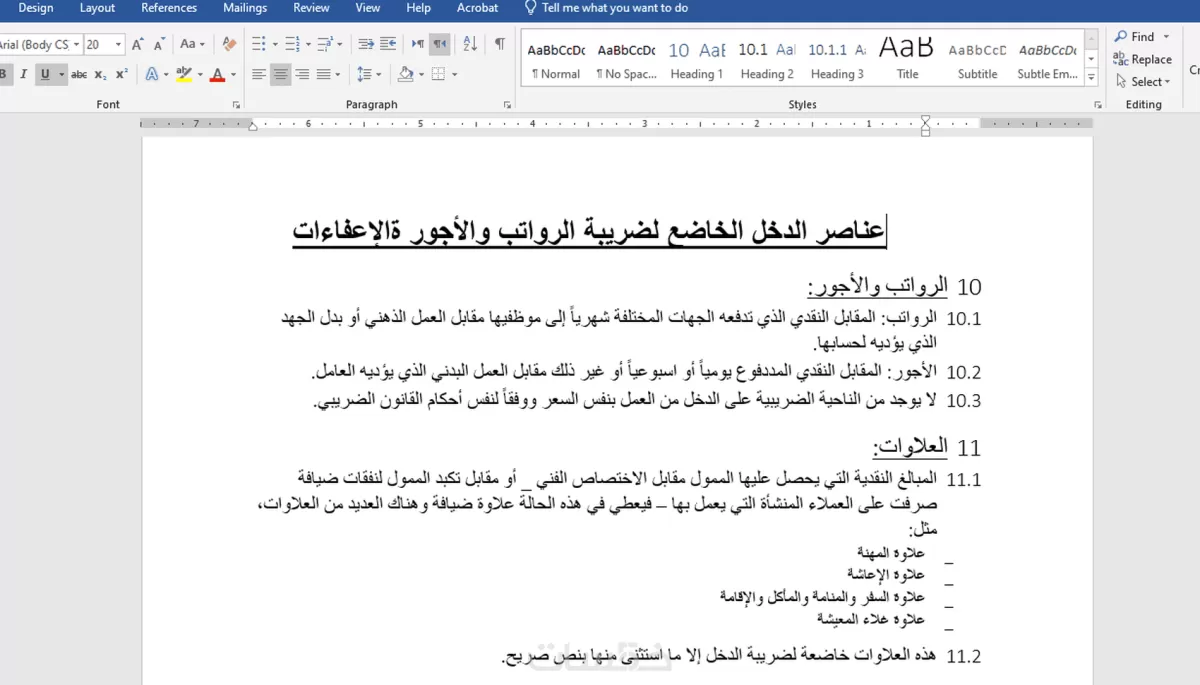Viewport: 1200px width, 685px height.
Task: Click the Replace button
Action: pos(1143,59)
